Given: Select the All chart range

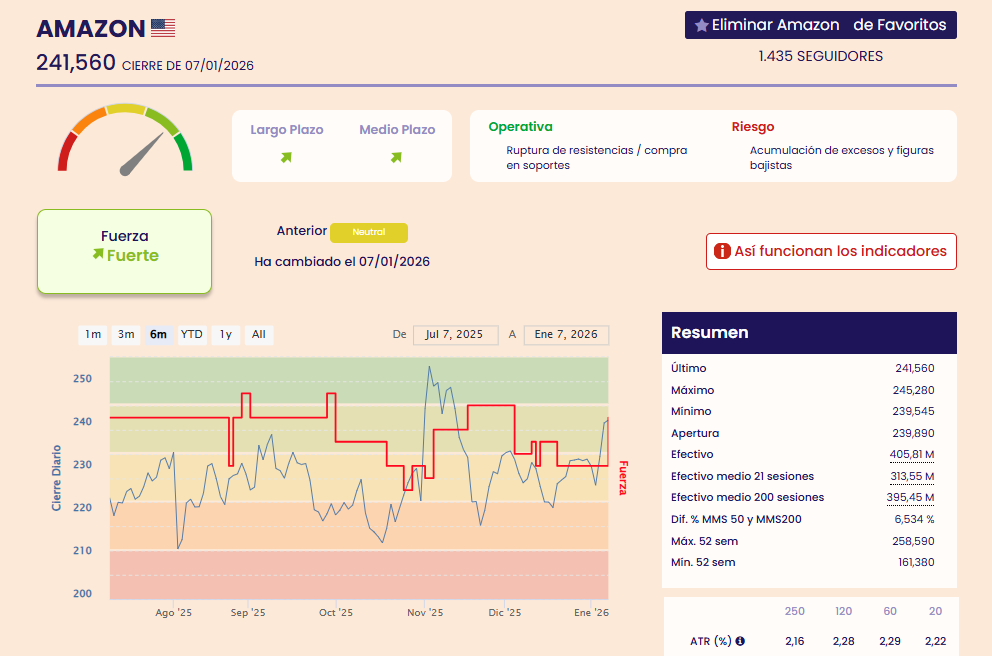Looking at the screenshot, I should pos(258,335).
